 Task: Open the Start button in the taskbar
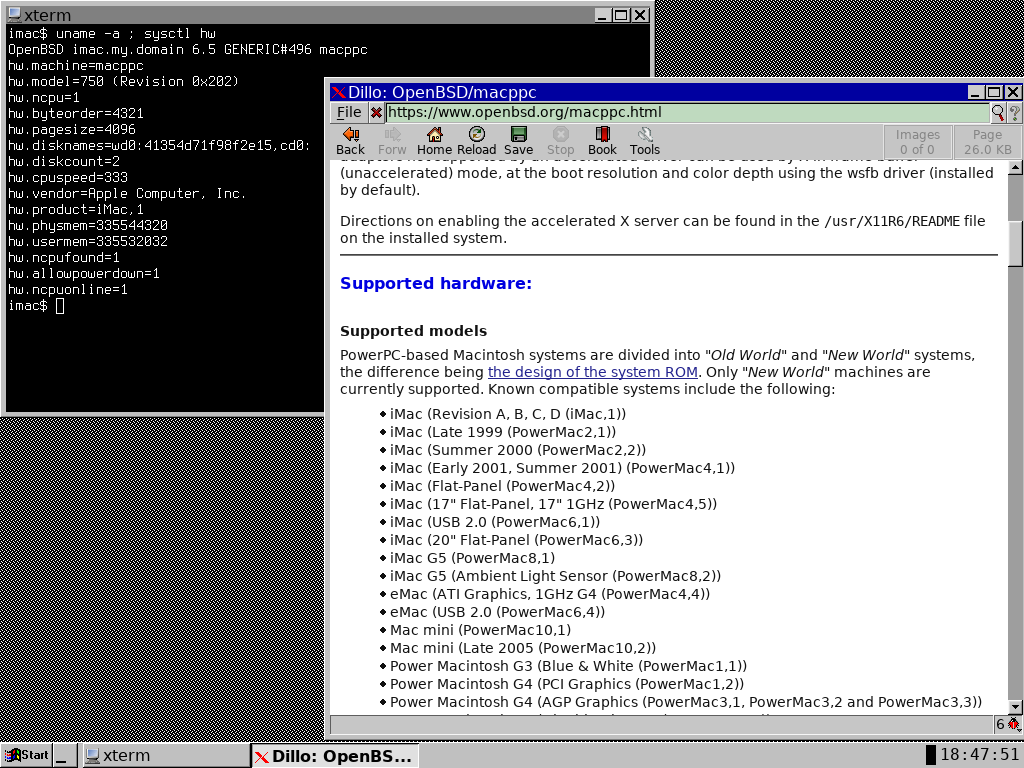point(27,756)
